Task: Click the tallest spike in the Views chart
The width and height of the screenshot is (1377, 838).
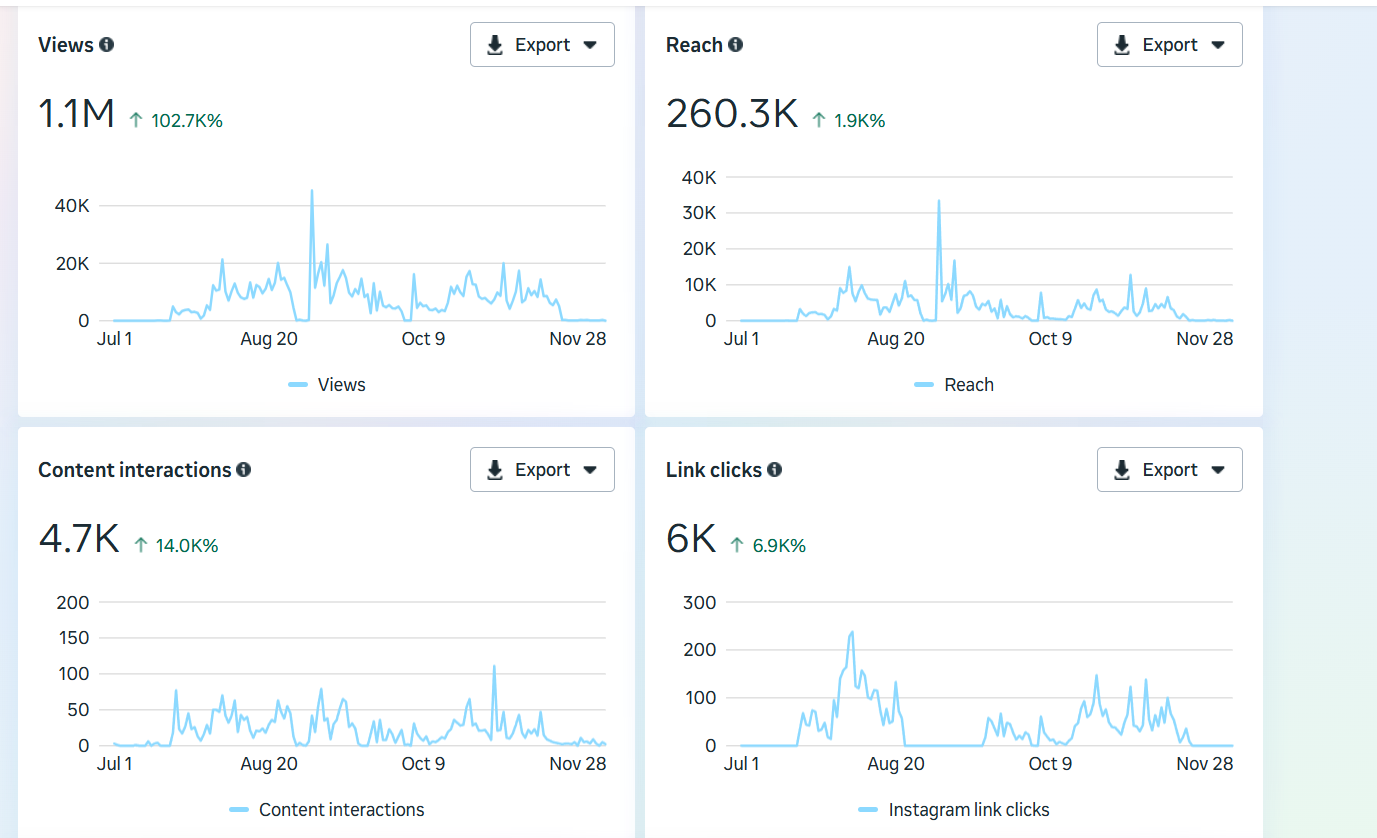Action: [312, 192]
